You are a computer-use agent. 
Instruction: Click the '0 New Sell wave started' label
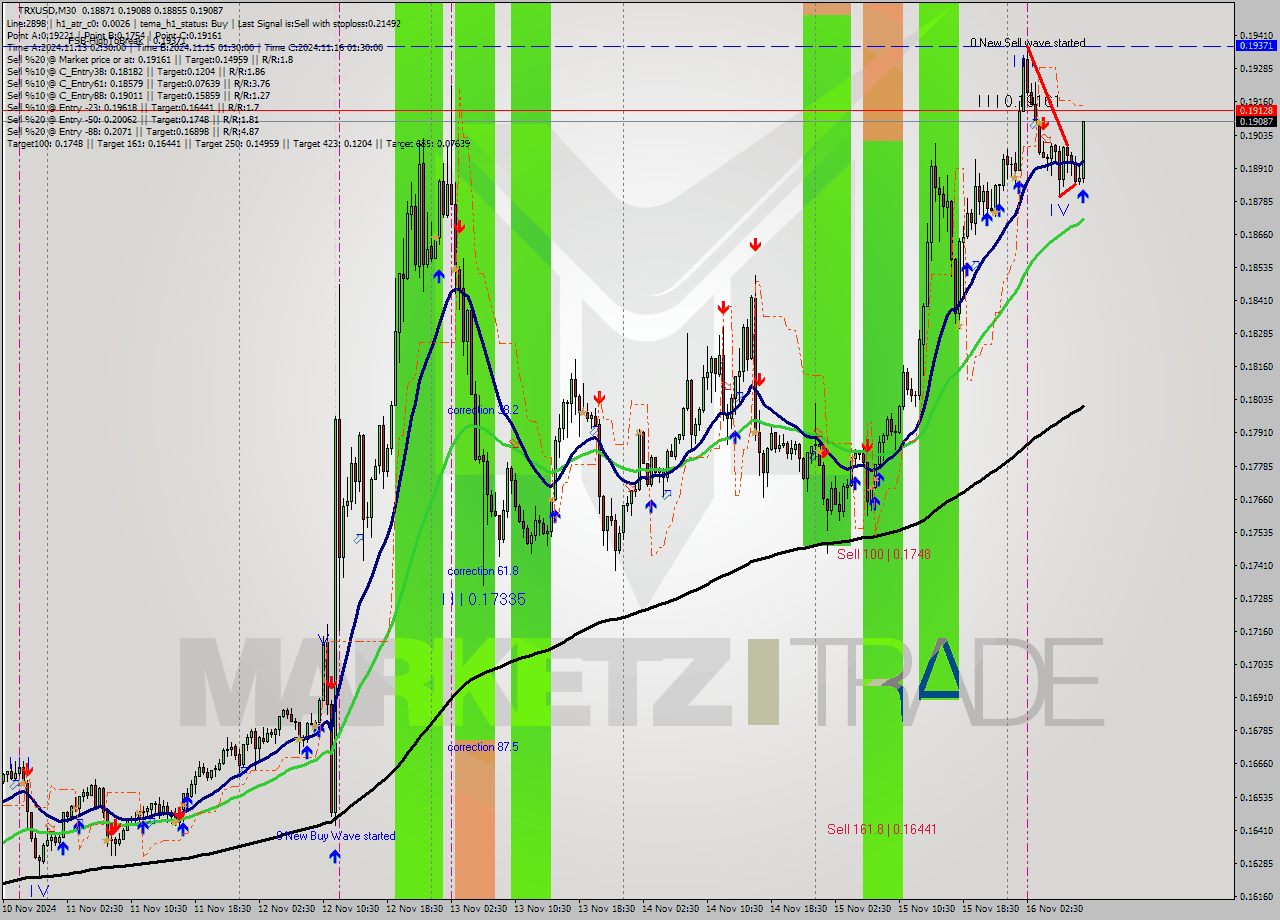(x=1027, y=43)
